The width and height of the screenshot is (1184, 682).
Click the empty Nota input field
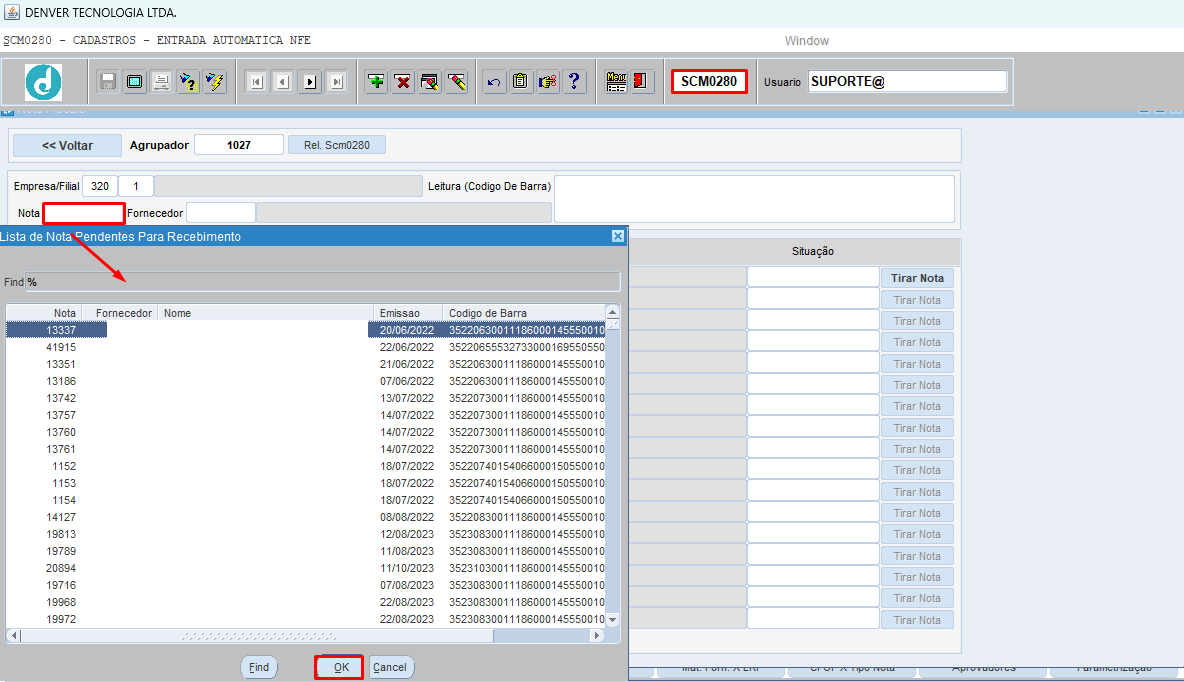click(84, 214)
